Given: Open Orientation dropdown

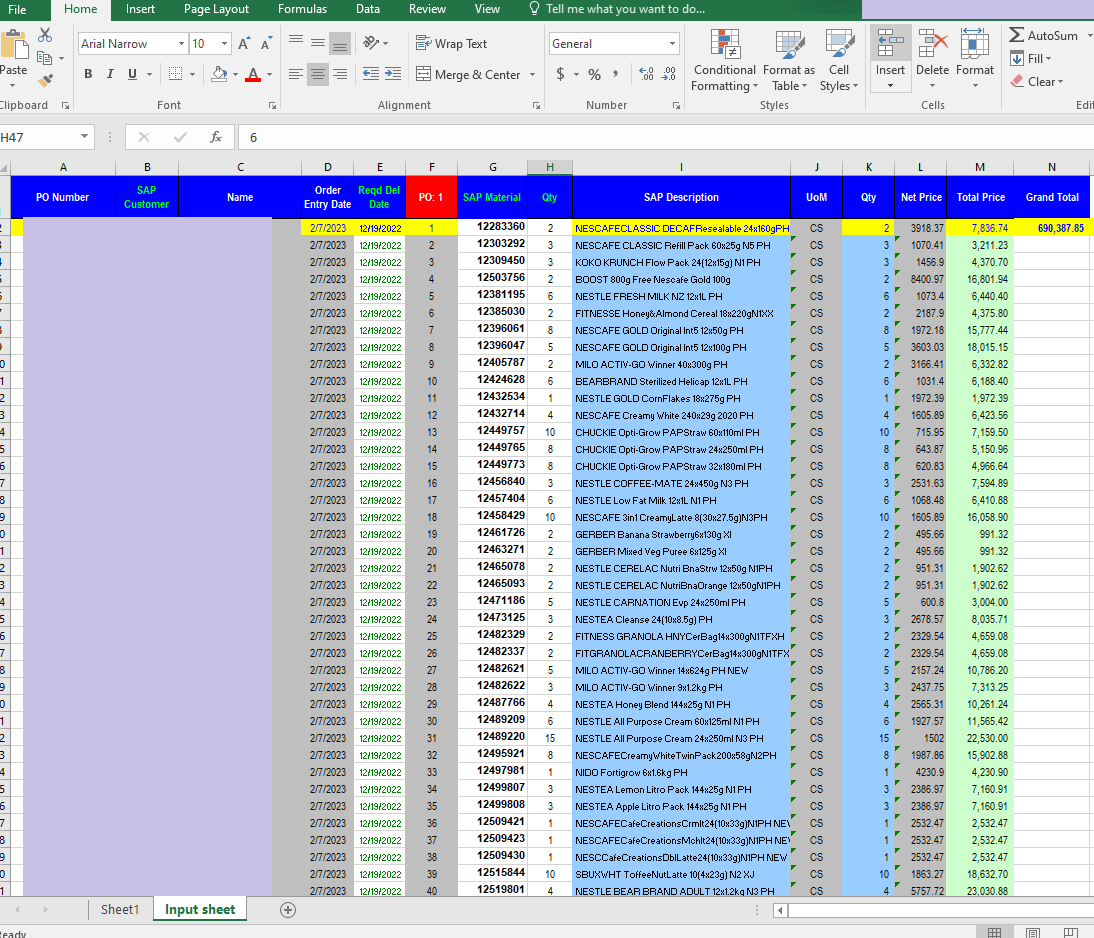Looking at the screenshot, I should pyautogui.click(x=375, y=43).
